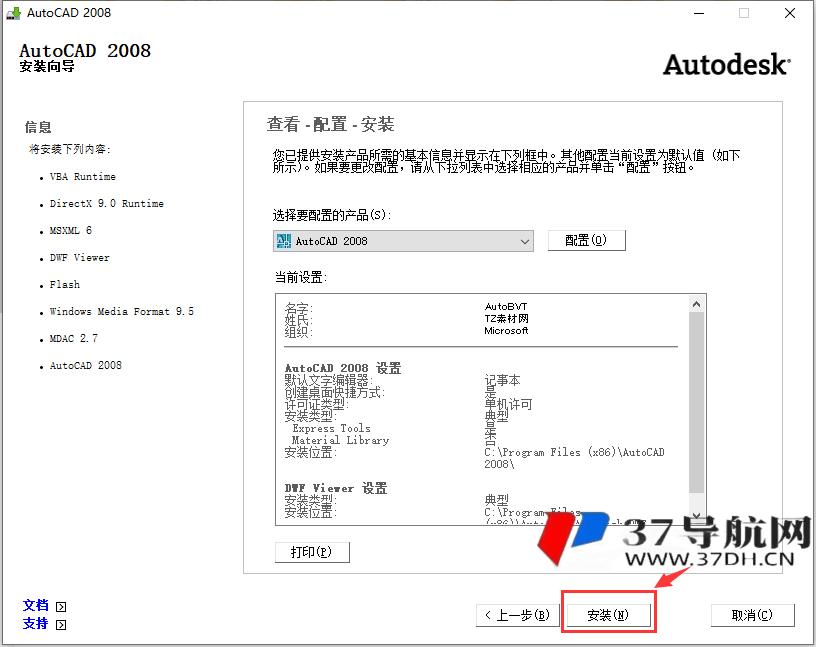Click the current settings scrollbar thumb
816x647 pixels.
point(697,400)
